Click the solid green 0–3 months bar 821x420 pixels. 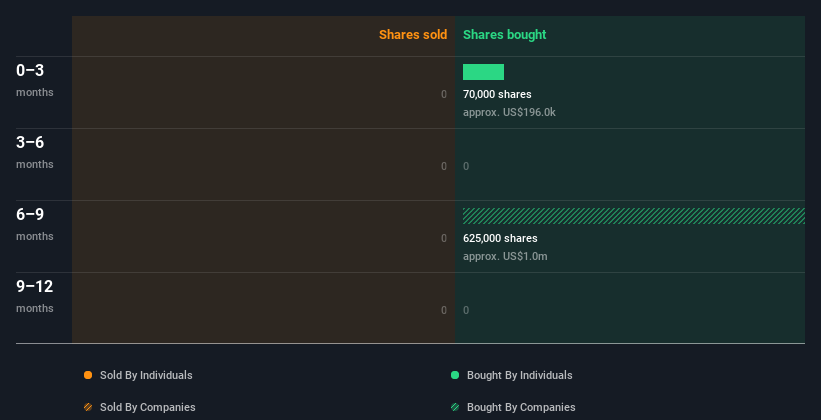point(483,72)
